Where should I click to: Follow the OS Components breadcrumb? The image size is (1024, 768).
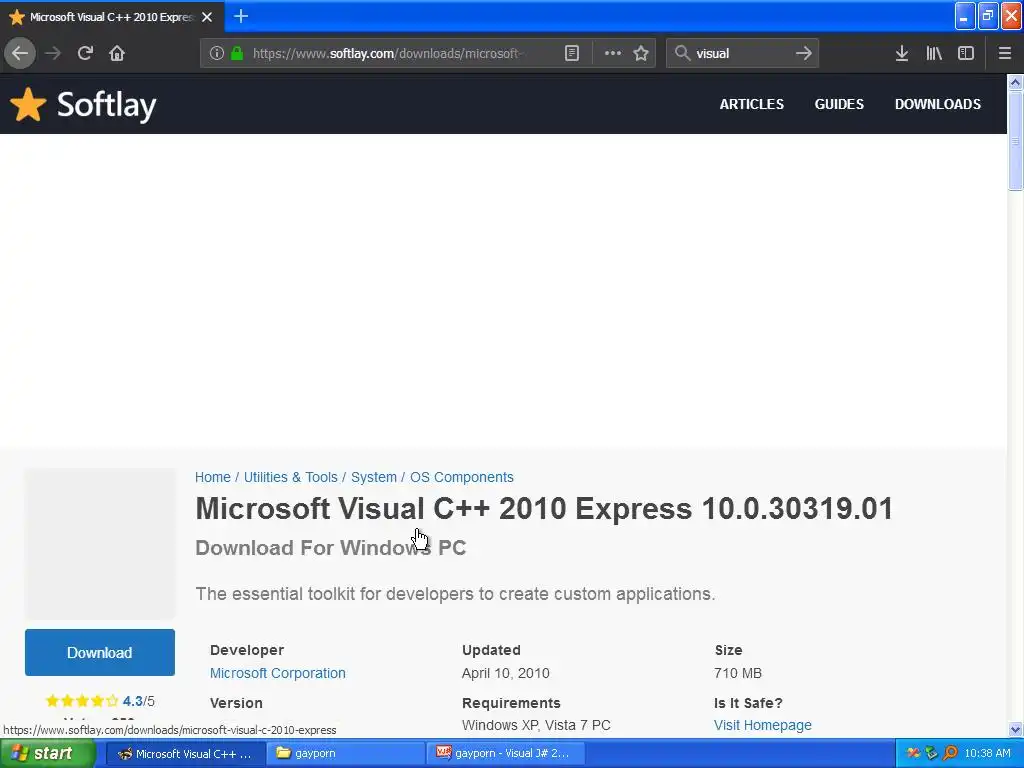[x=462, y=477]
